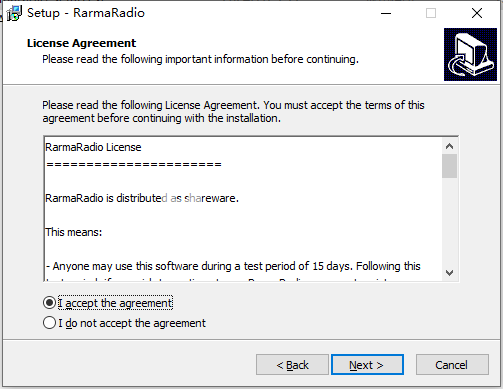Go back with the < Back button
503x389 pixels.
click(292, 365)
